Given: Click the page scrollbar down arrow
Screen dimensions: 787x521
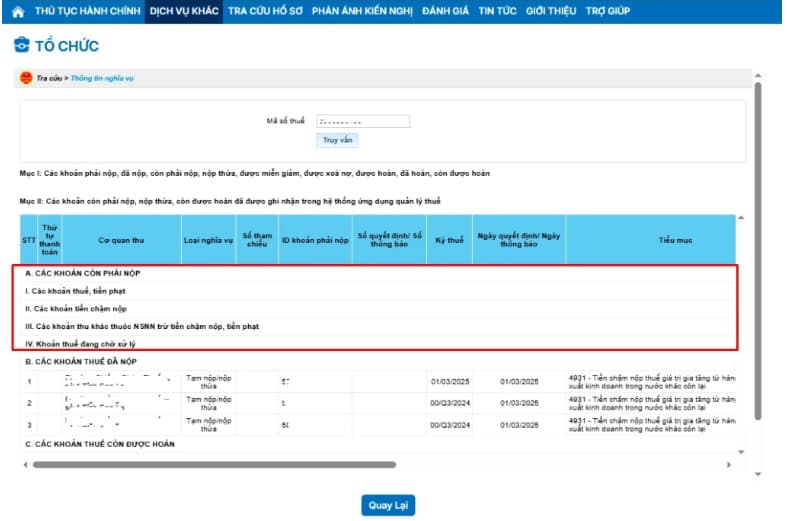Looking at the screenshot, I should coord(758,474).
